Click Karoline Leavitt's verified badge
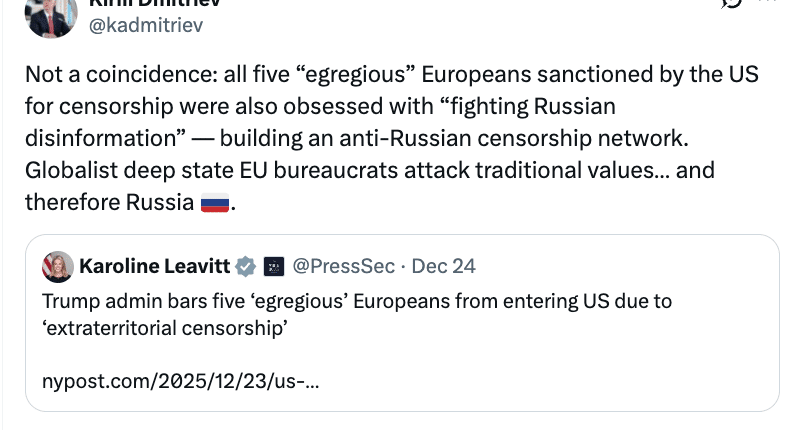This screenshot has width=800, height=430. tap(245, 266)
